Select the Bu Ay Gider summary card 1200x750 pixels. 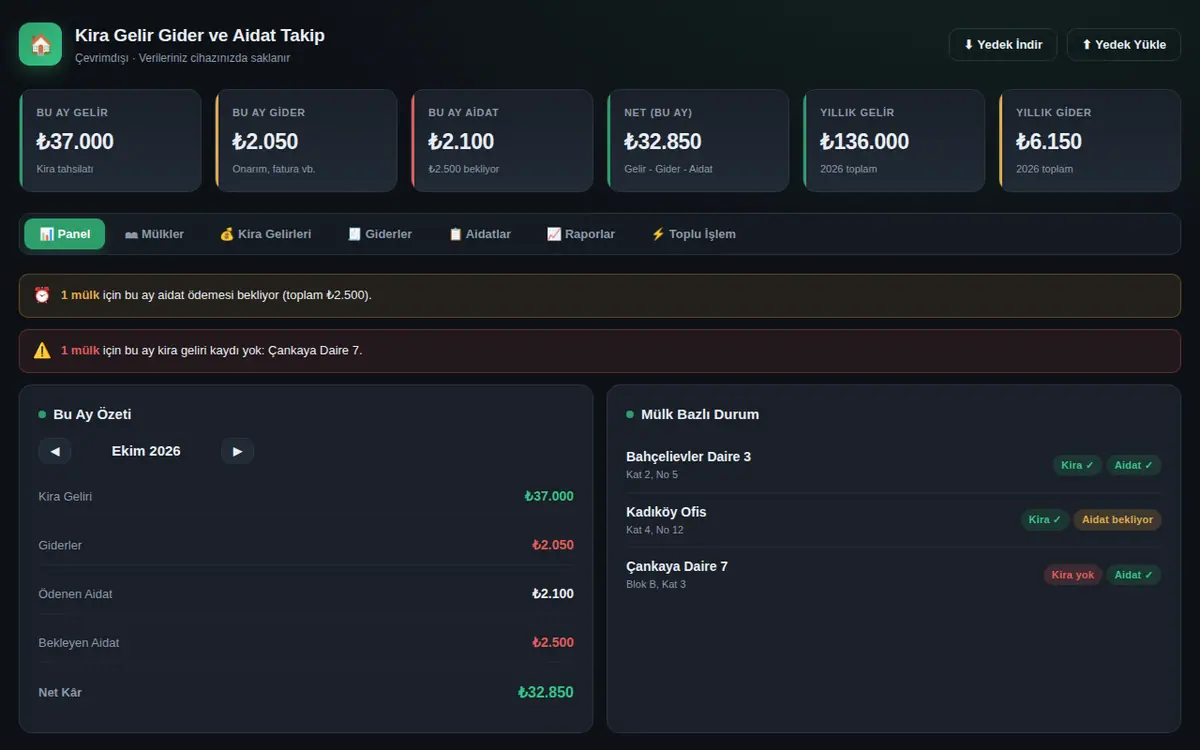pos(306,141)
